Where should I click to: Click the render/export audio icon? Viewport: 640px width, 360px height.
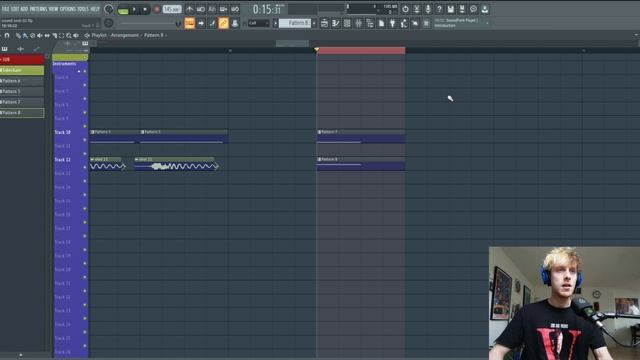tap(462, 9)
